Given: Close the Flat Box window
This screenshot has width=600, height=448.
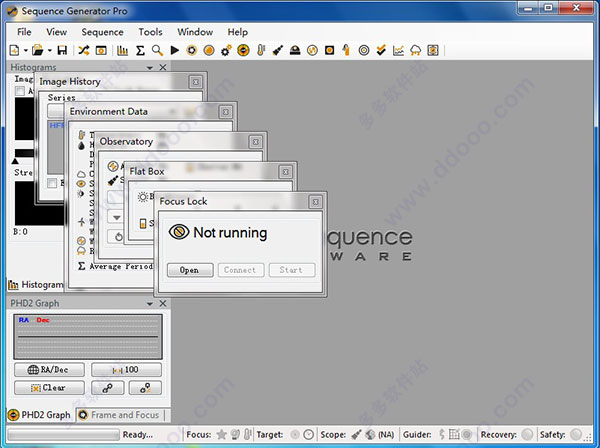Looking at the screenshot, I should pyautogui.click(x=285, y=172).
